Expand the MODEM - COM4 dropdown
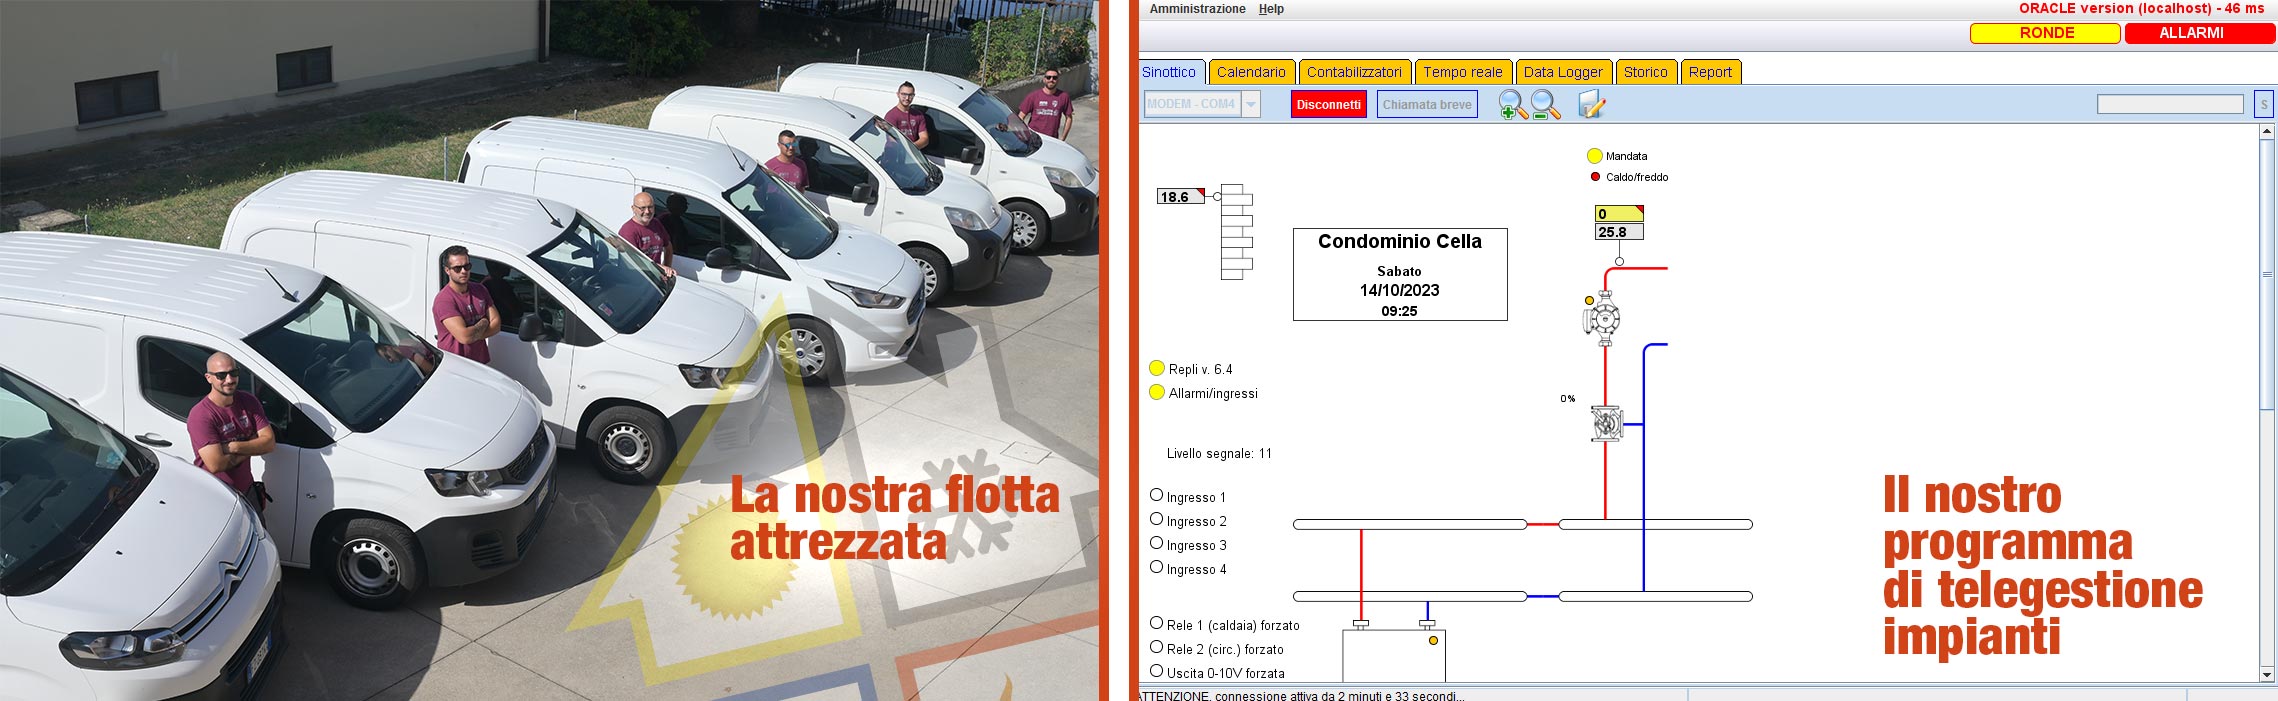 click(x=1250, y=104)
